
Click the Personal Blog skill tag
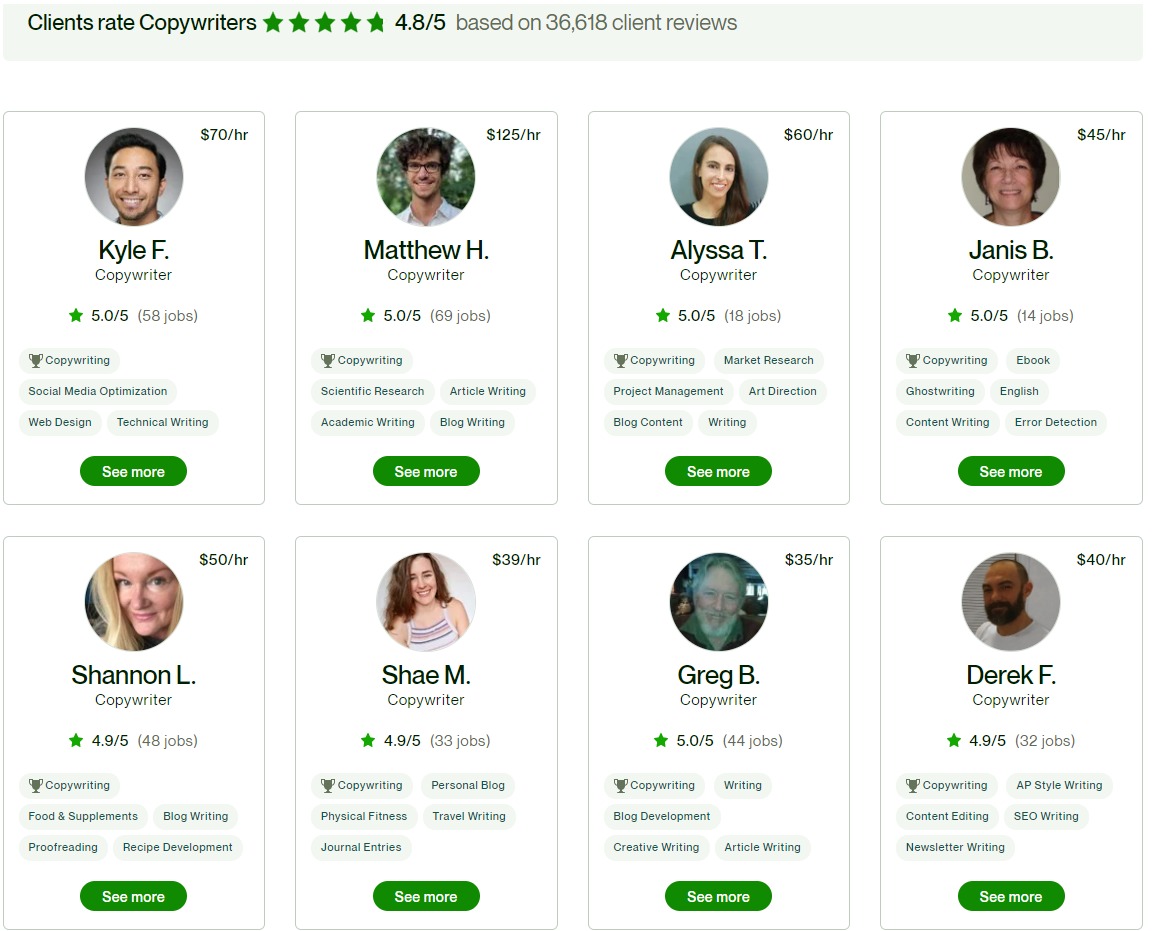pyautogui.click(x=468, y=785)
